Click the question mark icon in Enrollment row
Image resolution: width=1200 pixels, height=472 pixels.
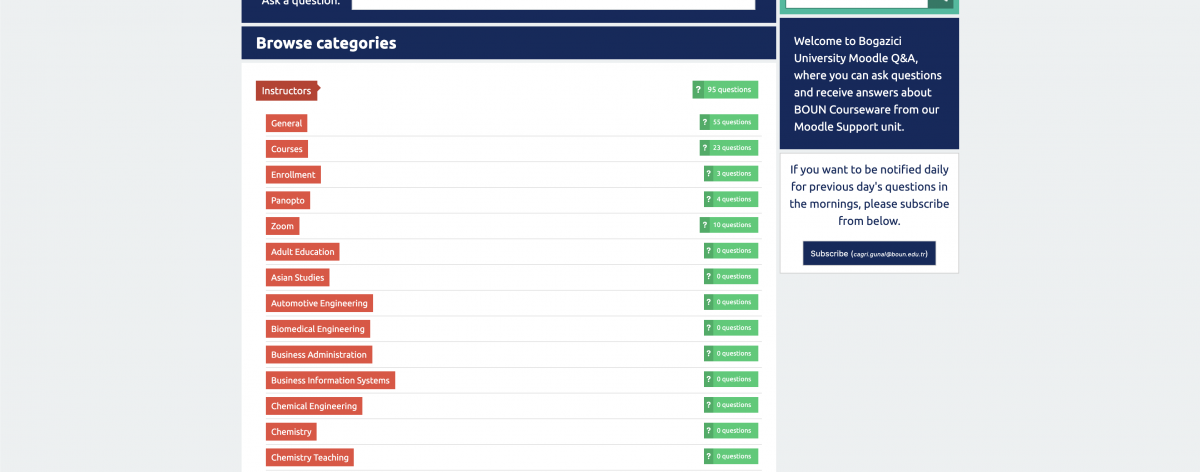pos(709,174)
